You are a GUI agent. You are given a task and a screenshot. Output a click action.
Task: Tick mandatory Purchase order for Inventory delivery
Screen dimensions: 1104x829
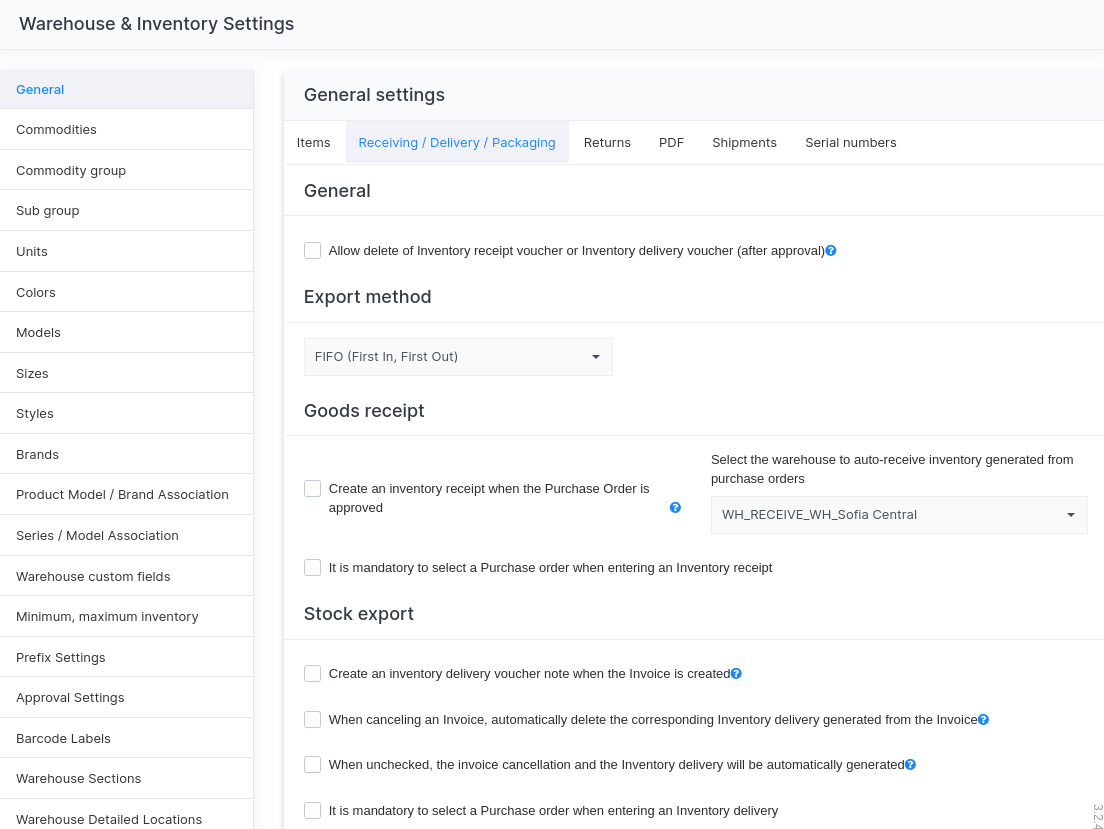(x=313, y=811)
